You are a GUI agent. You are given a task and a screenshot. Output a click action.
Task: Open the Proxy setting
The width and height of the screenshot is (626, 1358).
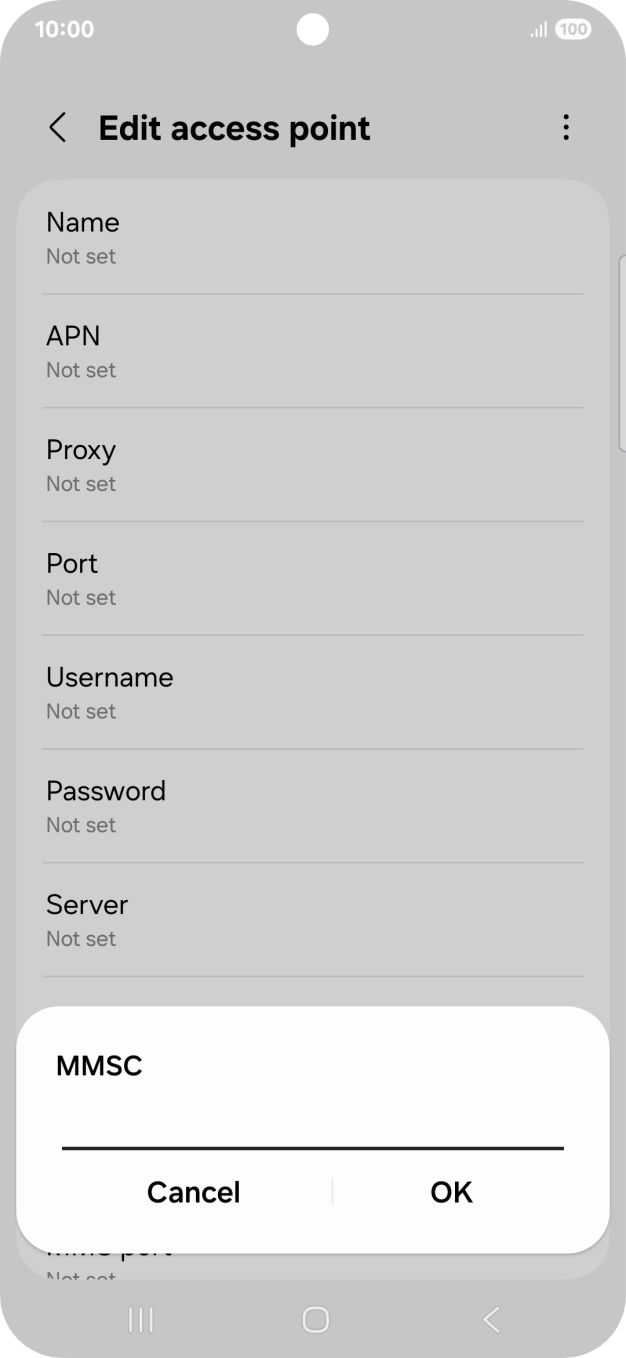pos(313,465)
